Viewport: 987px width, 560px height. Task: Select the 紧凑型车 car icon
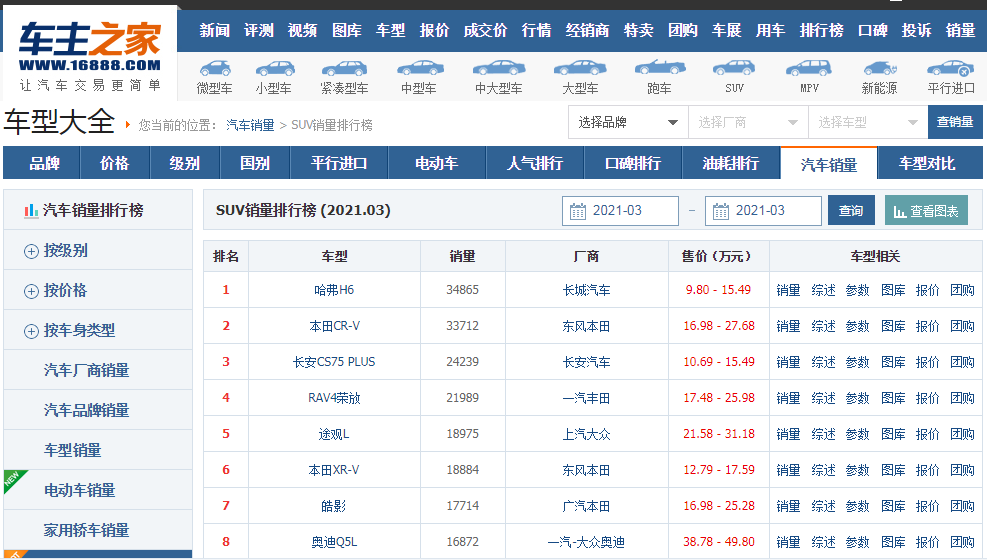coord(344,68)
